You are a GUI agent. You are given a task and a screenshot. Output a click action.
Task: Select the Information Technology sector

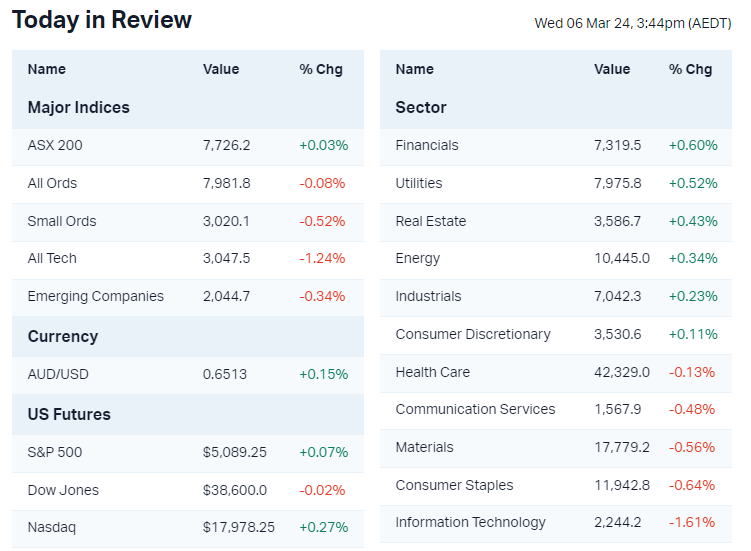coord(470,522)
